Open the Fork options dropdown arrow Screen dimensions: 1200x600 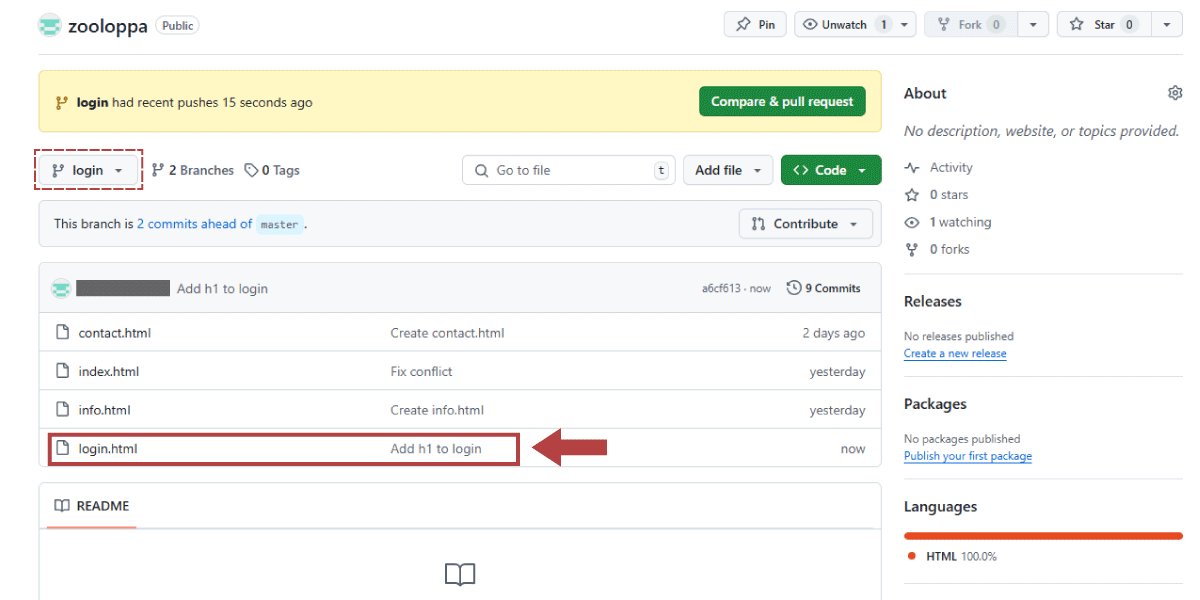tap(1033, 25)
